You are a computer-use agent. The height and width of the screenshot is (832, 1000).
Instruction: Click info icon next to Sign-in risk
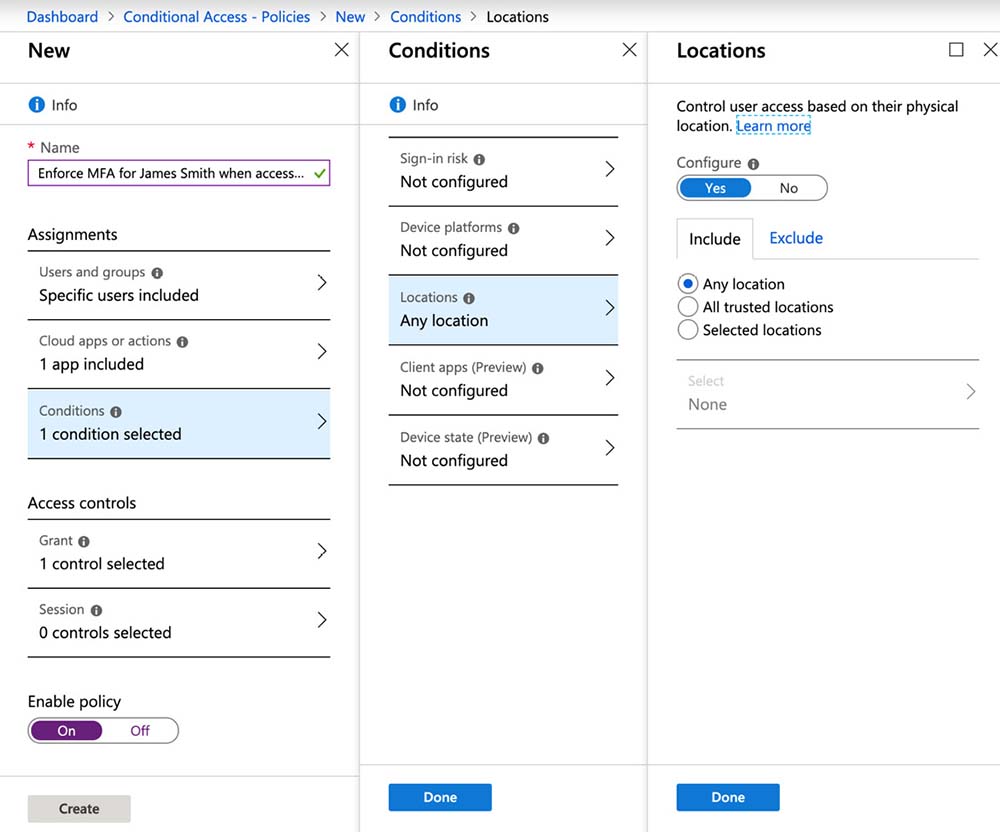(x=479, y=159)
